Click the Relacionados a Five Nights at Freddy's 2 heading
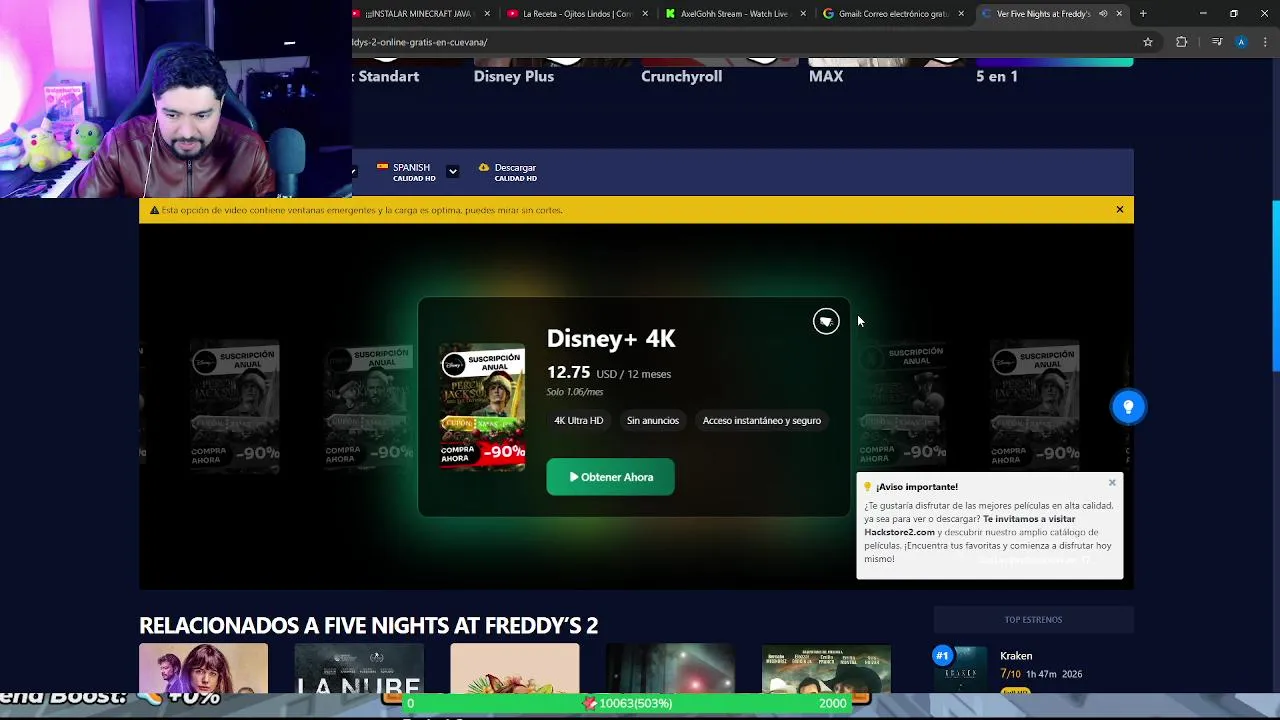The height and width of the screenshot is (720, 1280). tap(368, 626)
